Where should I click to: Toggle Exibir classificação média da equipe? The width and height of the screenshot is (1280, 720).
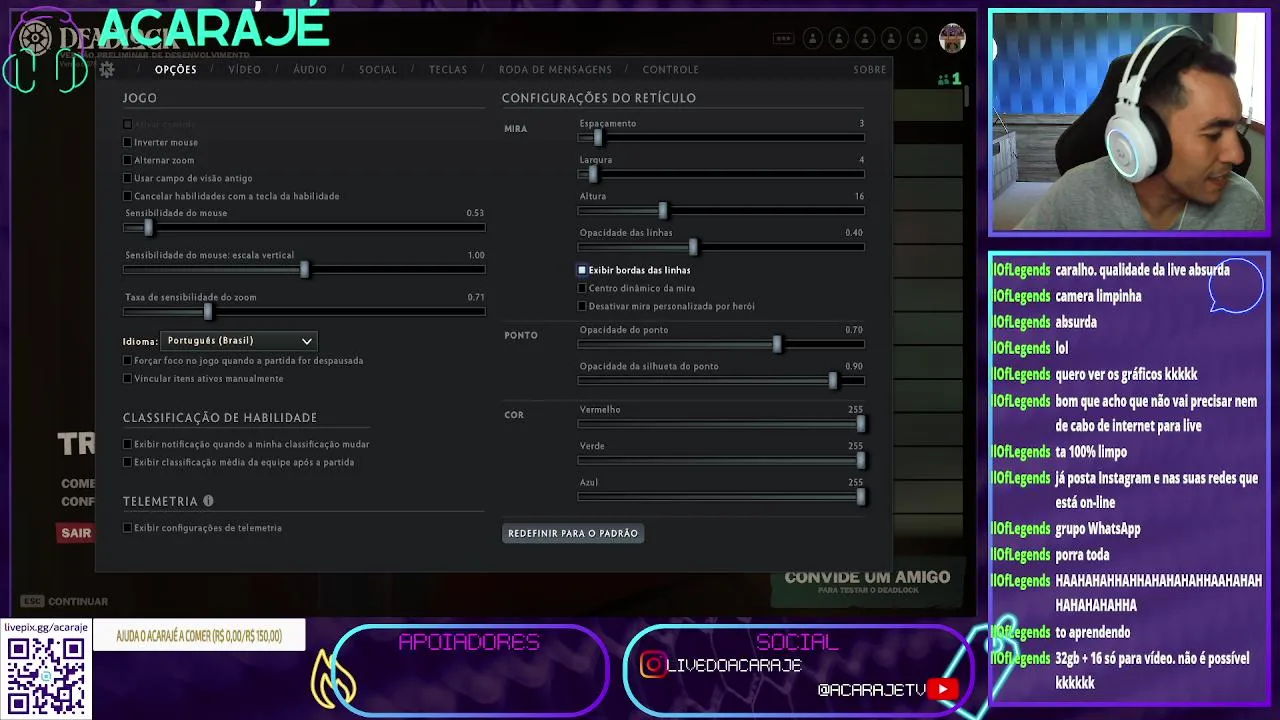coord(127,462)
